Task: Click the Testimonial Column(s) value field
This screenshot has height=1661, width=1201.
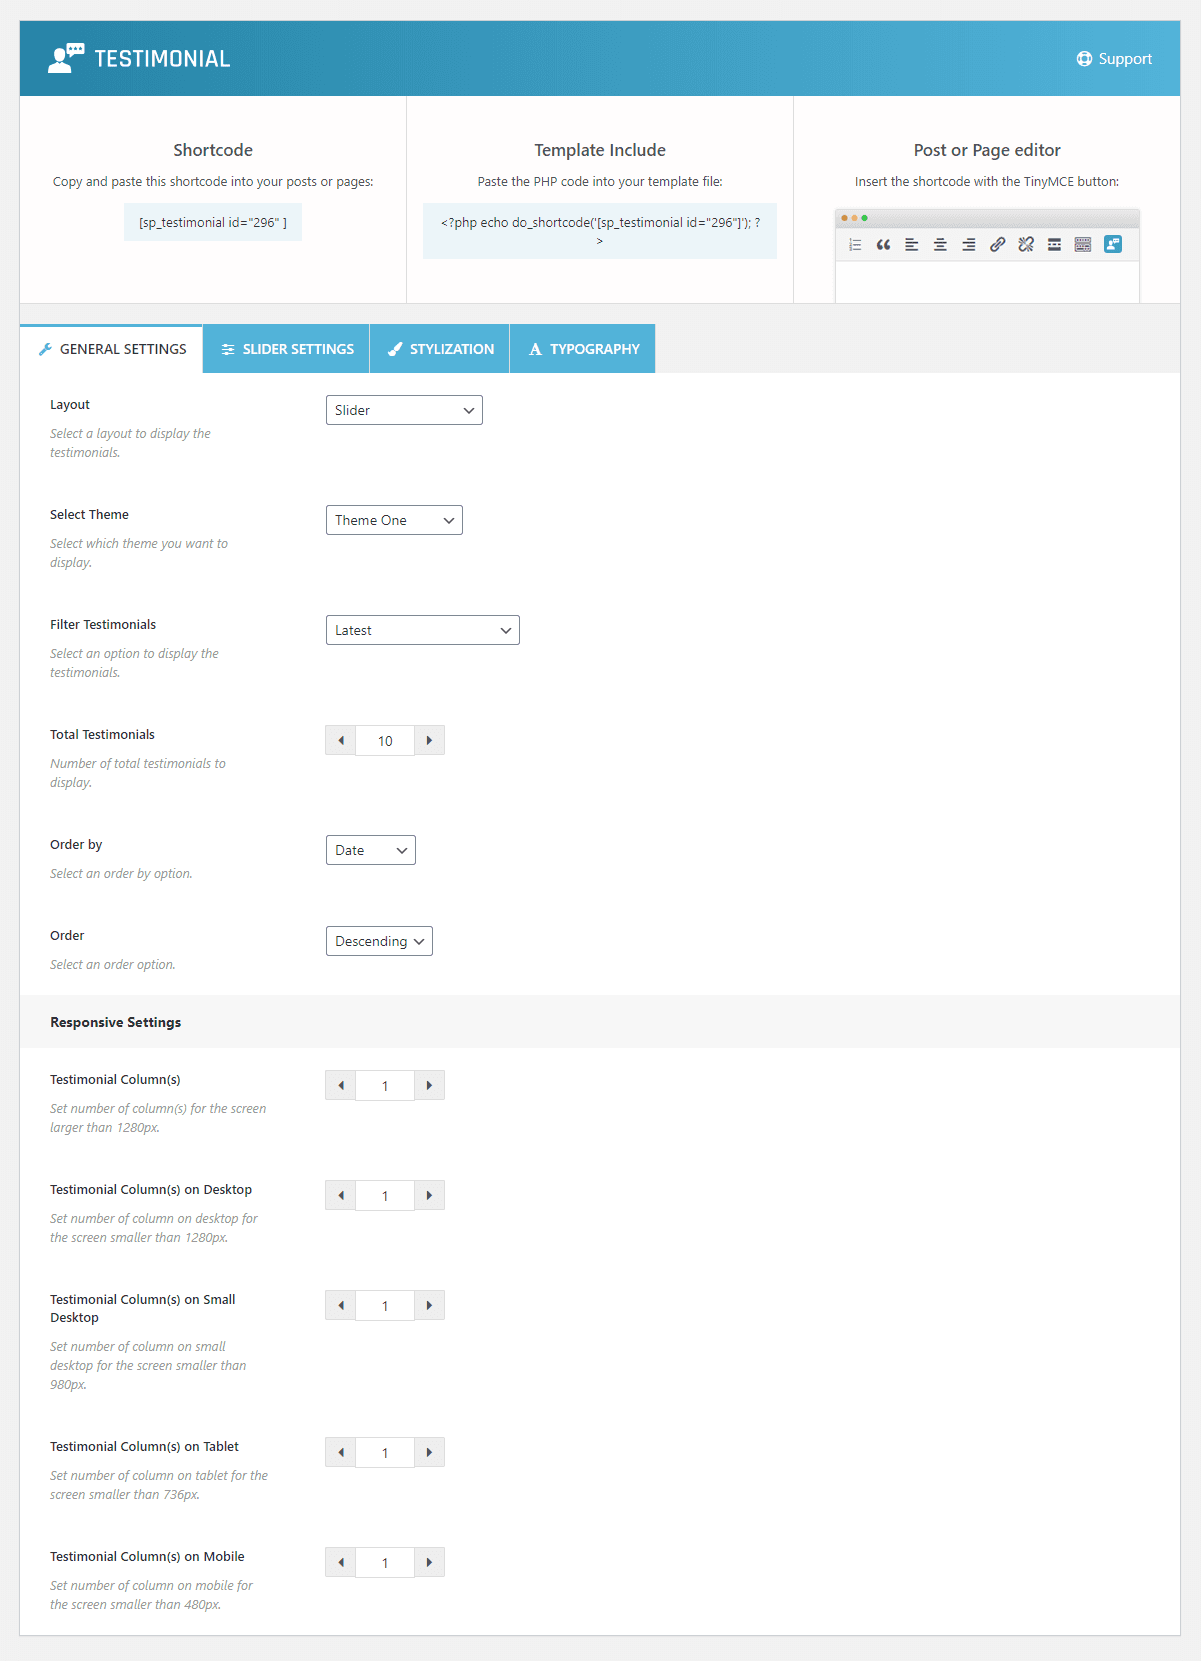Action: pyautogui.click(x=385, y=1085)
